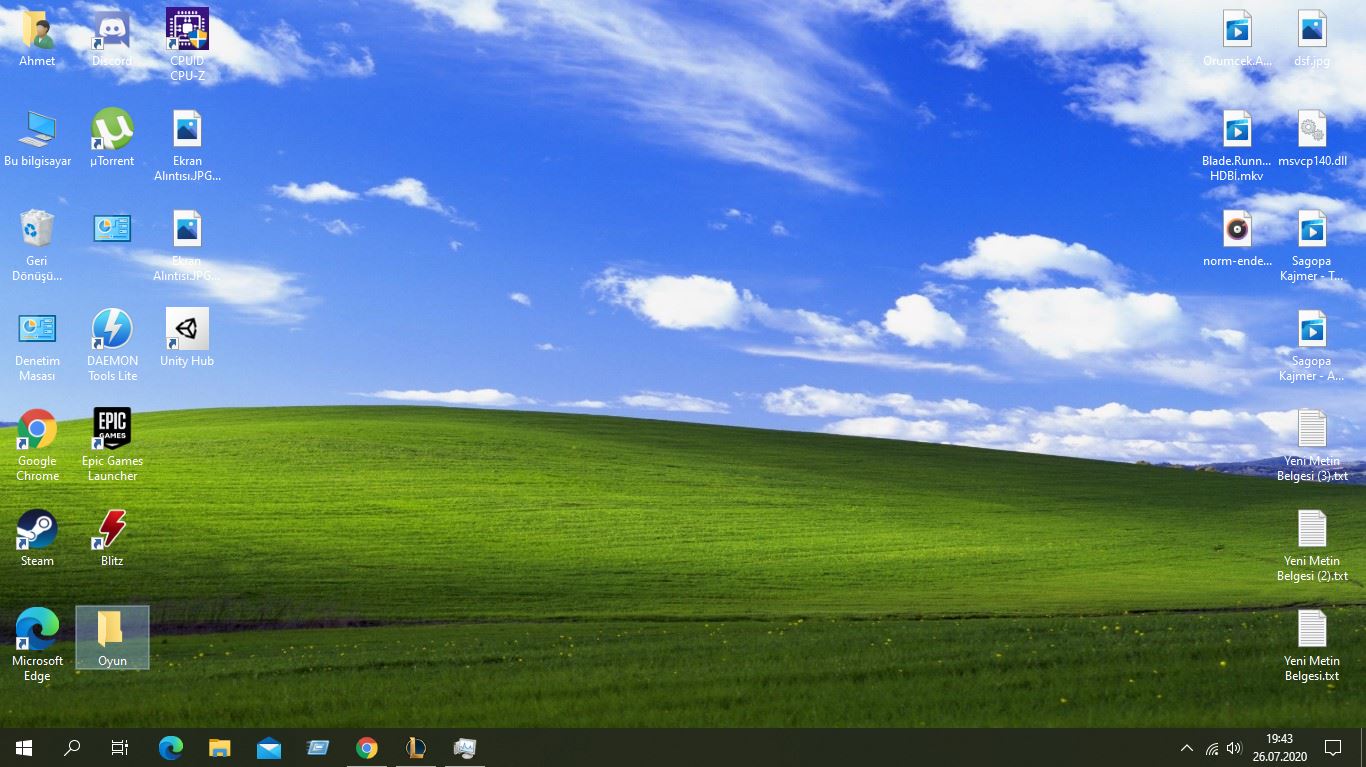This screenshot has height=767, width=1366.
Task: Open File Explorer from the taskbar
Action: 220,747
